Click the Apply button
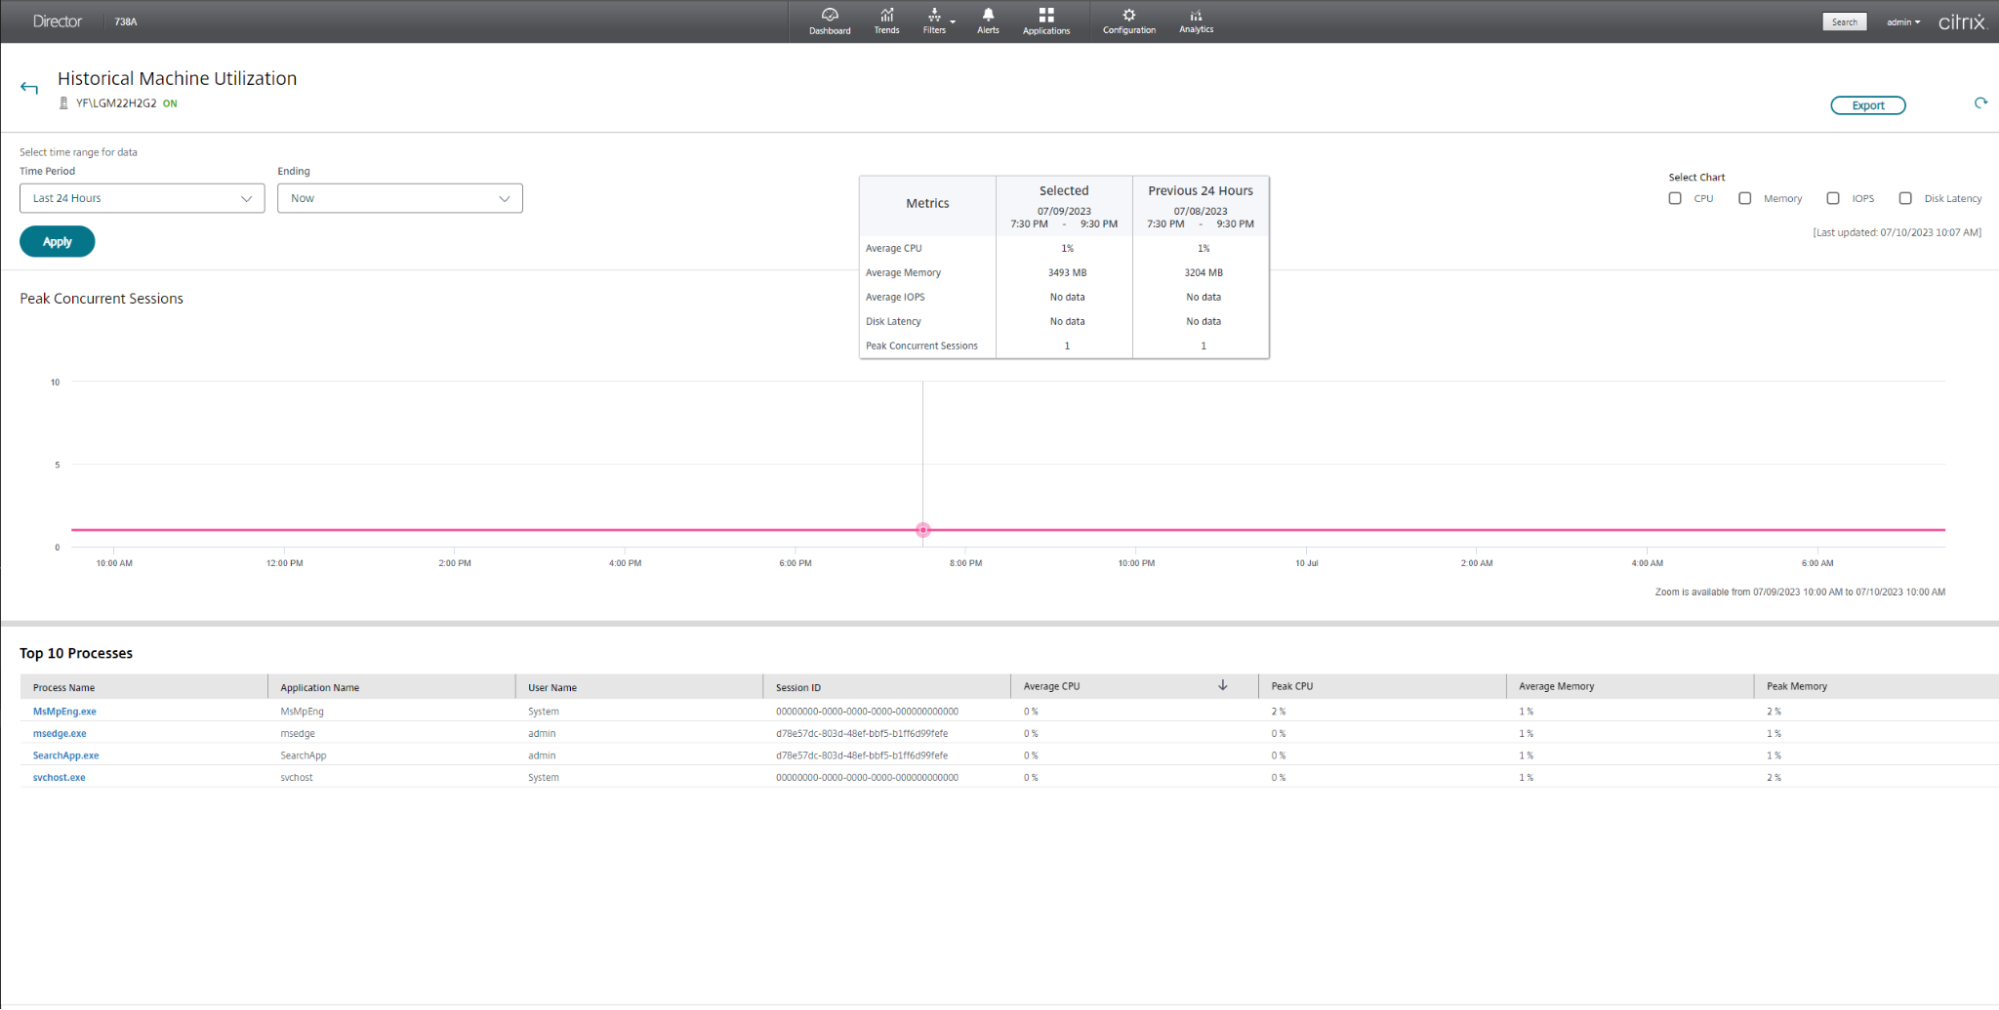The width and height of the screenshot is (1999, 1010). (x=57, y=242)
